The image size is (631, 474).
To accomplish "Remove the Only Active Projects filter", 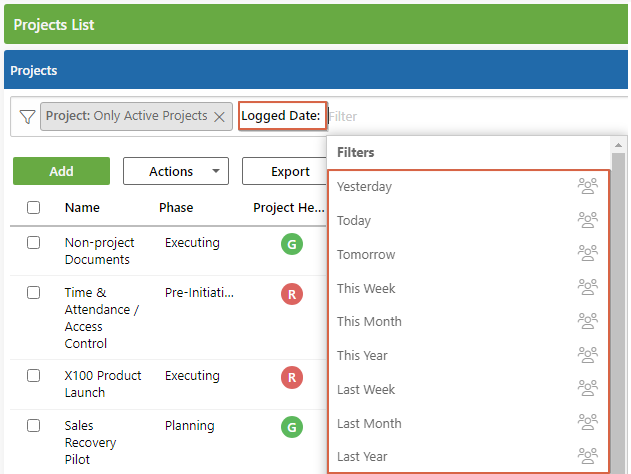I will click(219, 117).
